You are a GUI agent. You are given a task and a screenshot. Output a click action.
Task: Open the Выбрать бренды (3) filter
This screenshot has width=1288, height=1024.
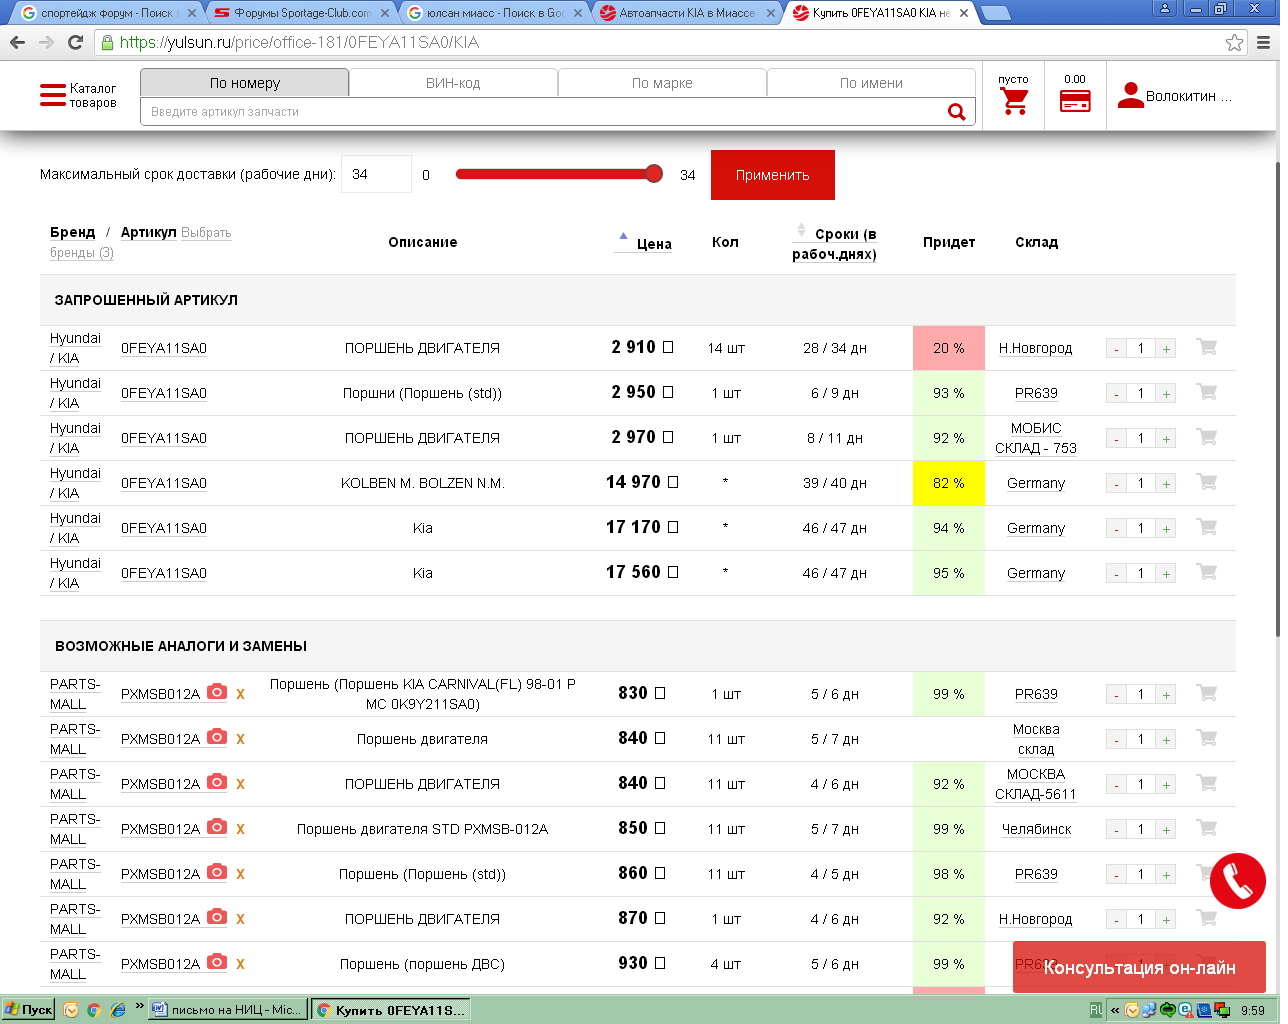[205, 233]
